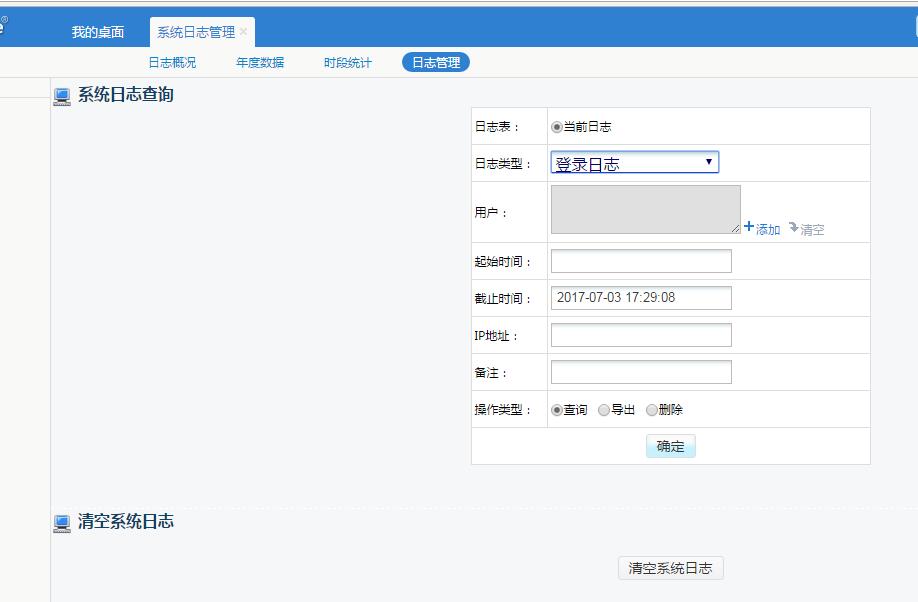Go to 年度数据 sub-tab

260,62
